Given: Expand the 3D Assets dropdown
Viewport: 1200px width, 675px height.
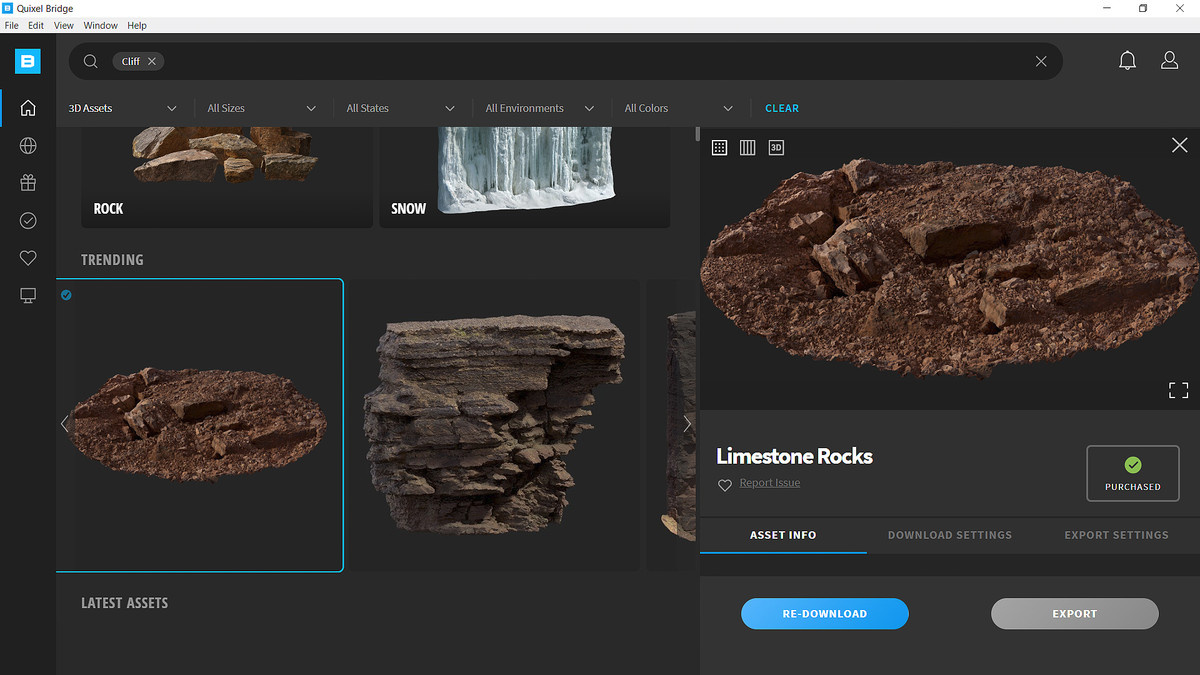Looking at the screenshot, I should (123, 108).
